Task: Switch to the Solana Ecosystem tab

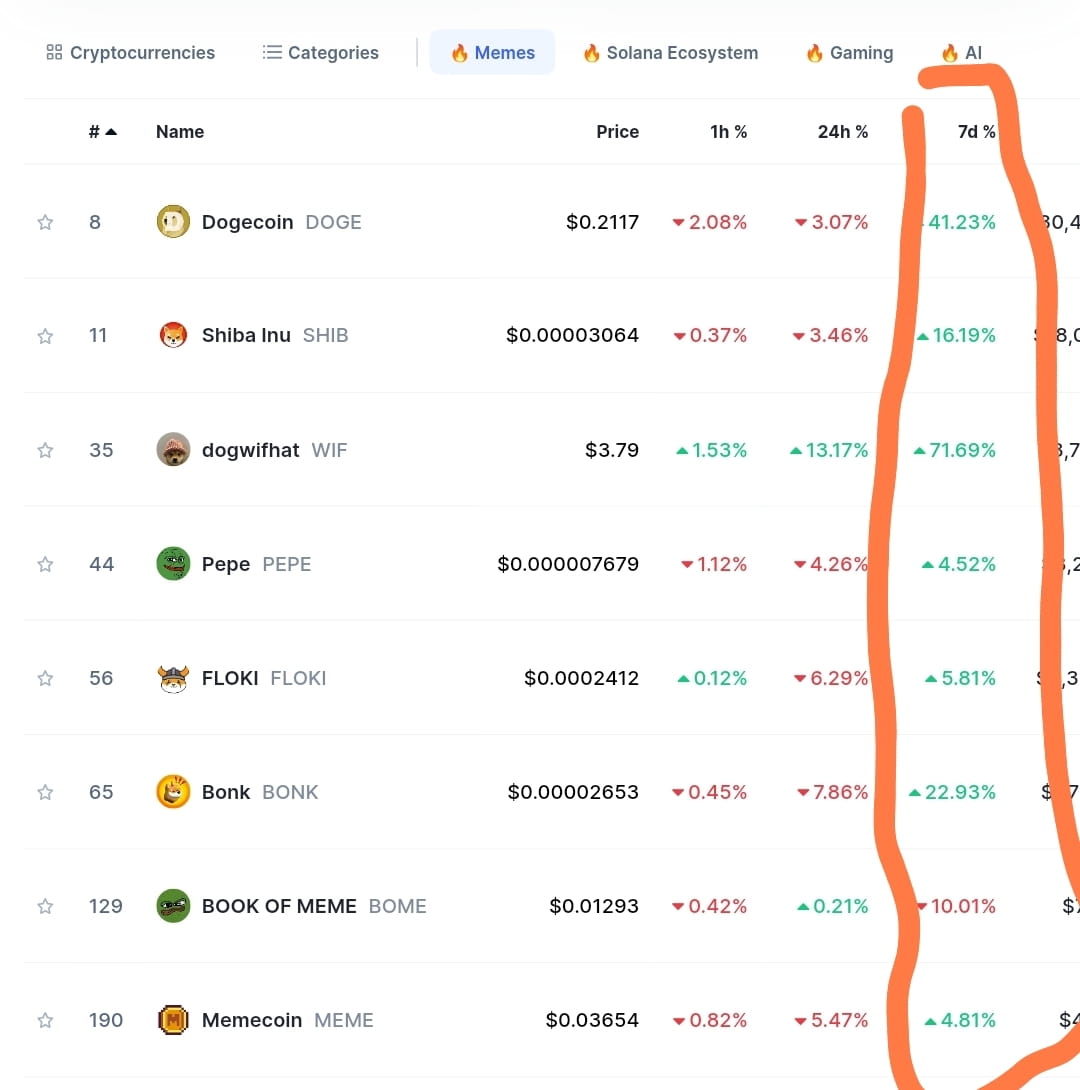Action: point(670,52)
